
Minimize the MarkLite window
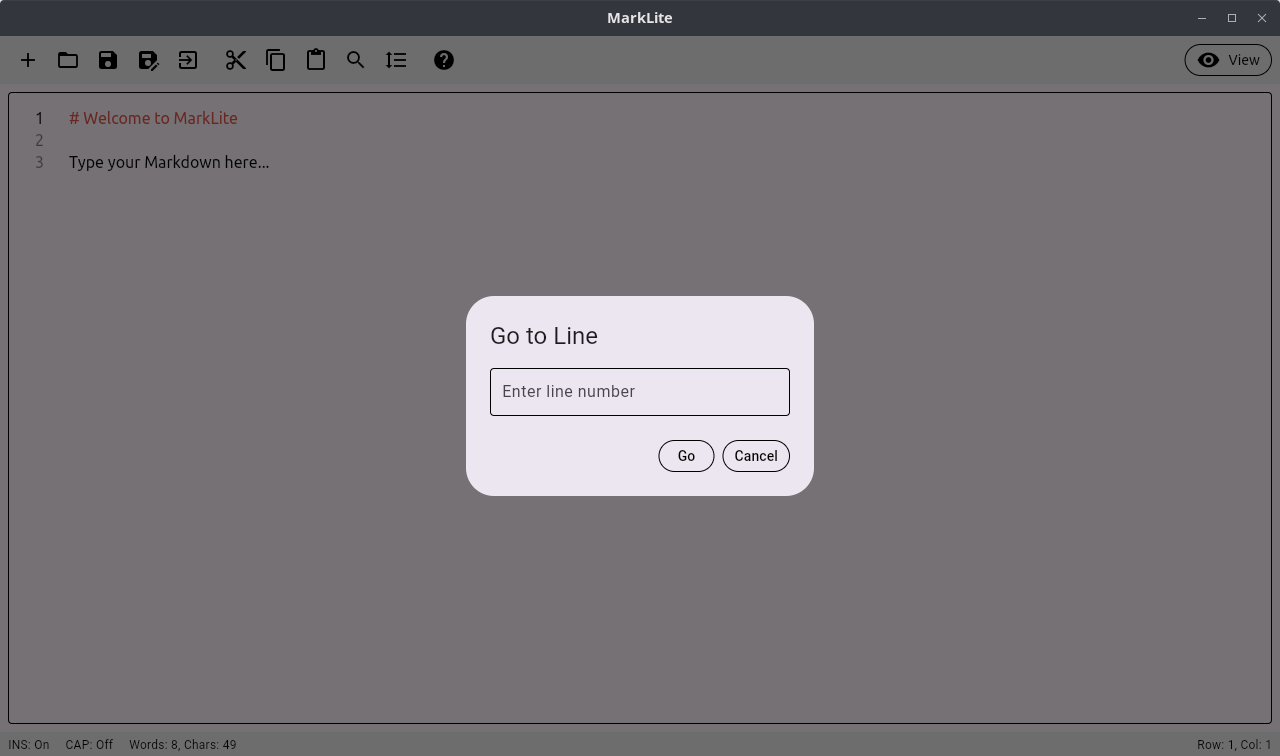tap(1202, 18)
